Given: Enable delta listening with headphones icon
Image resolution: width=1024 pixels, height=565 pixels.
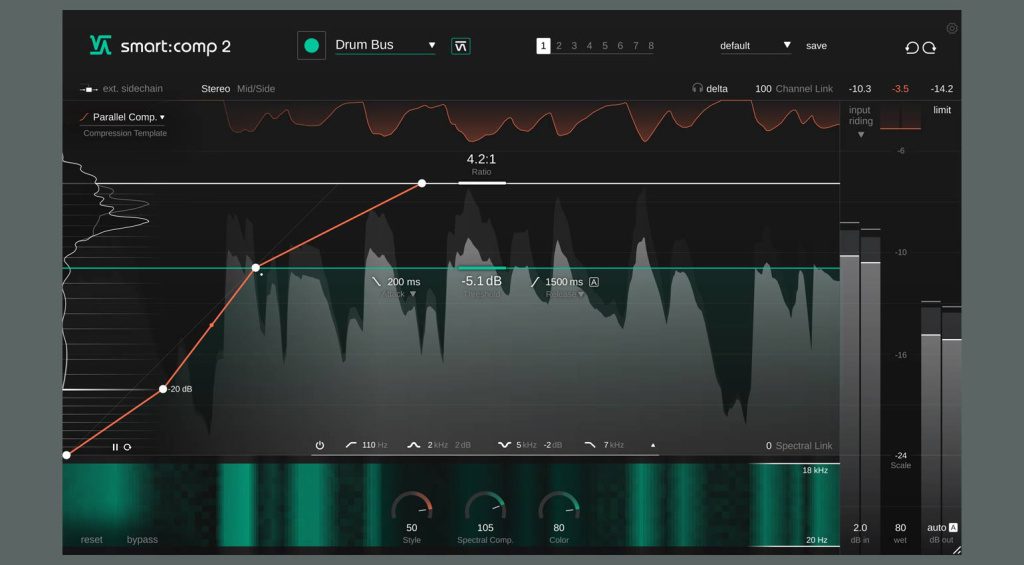Looking at the screenshot, I should [698, 88].
